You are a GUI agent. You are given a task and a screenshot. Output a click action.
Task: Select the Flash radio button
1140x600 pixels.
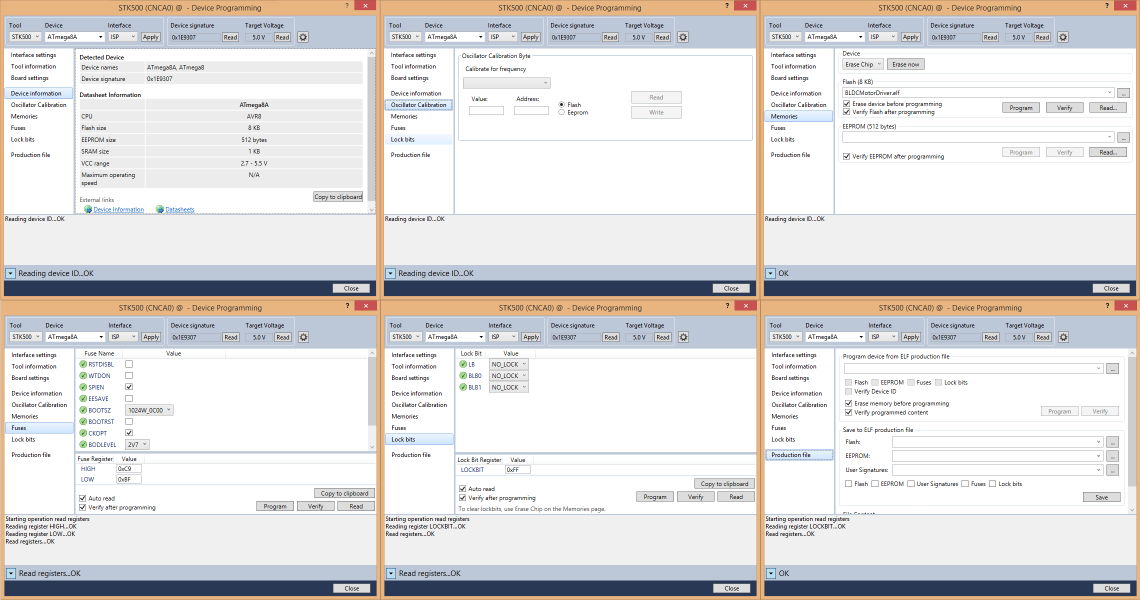(561, 105)
